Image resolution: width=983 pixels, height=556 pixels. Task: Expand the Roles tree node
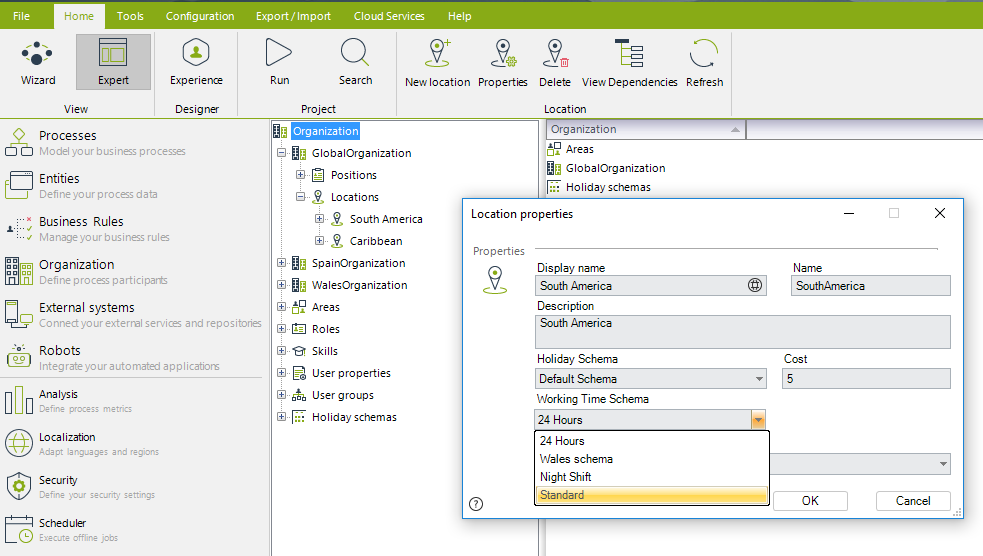pos(281,328)
